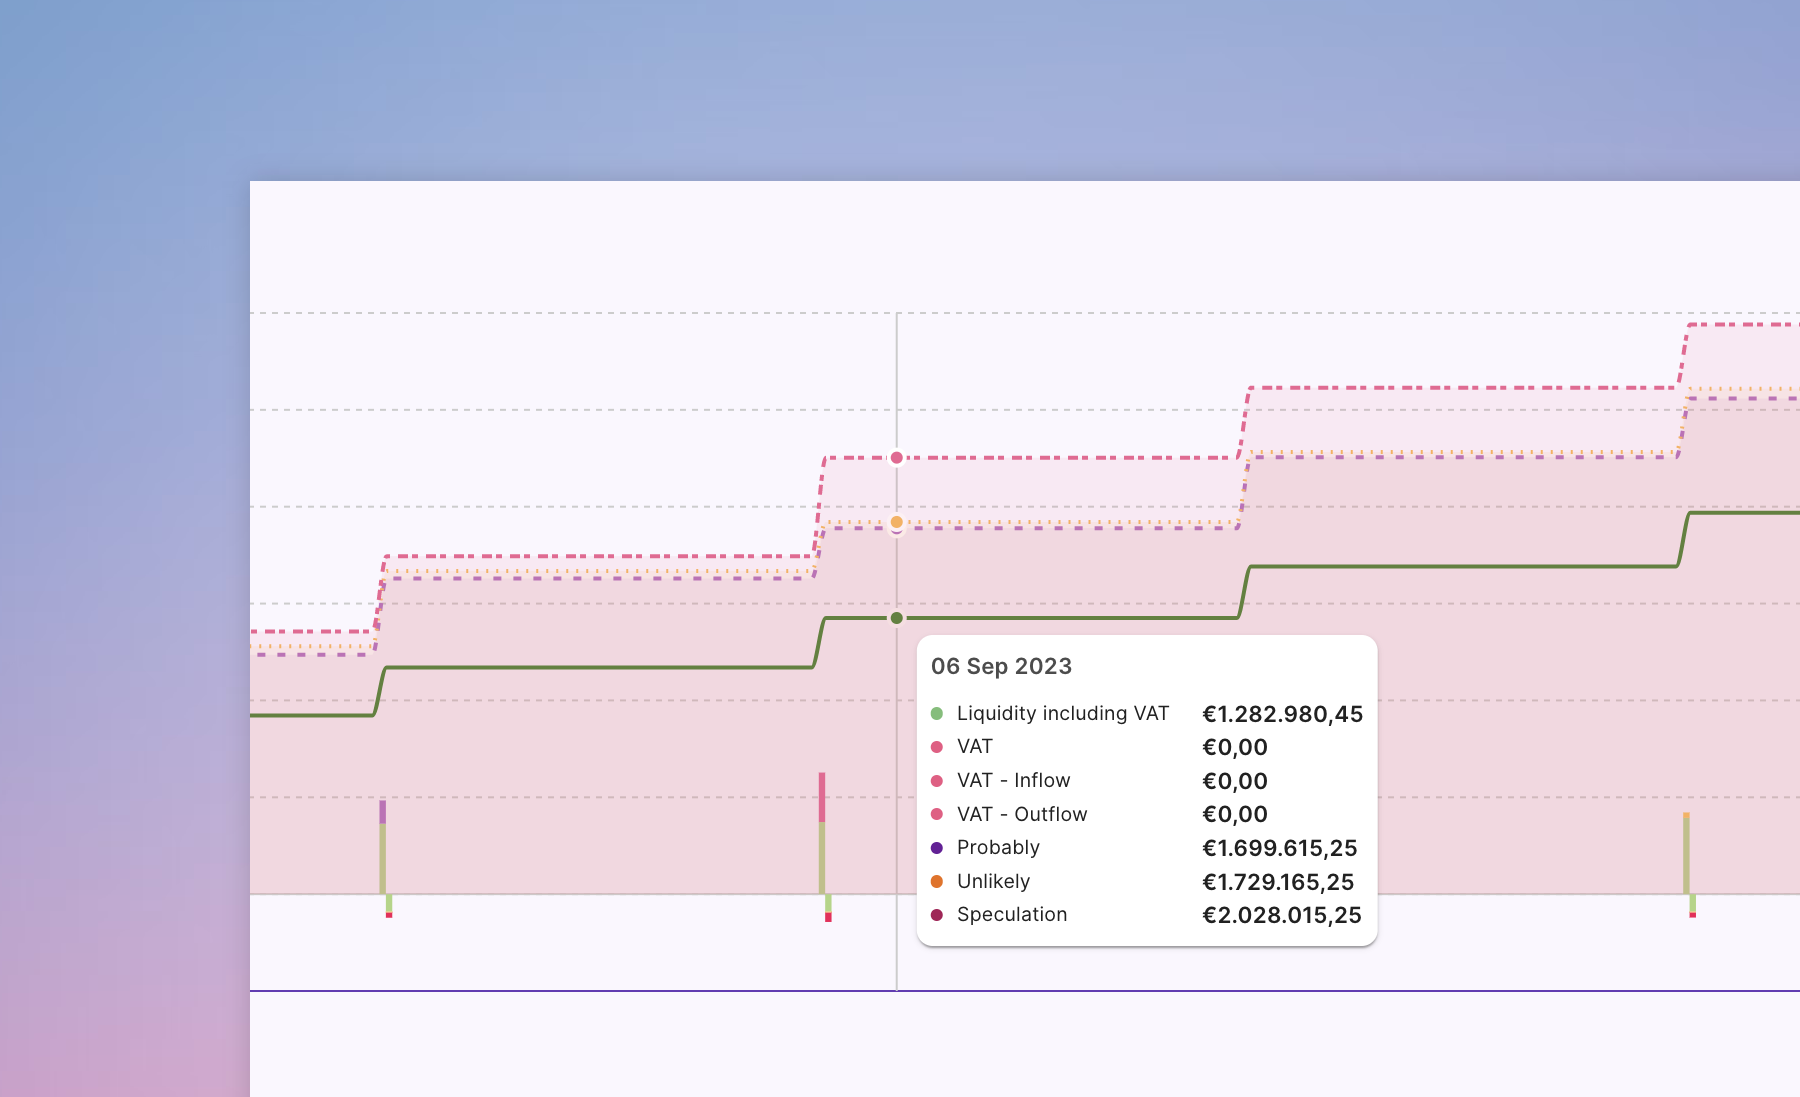Click the green Liquidity data point on the line
The image size is (1800, 1097).
[897, 618]
